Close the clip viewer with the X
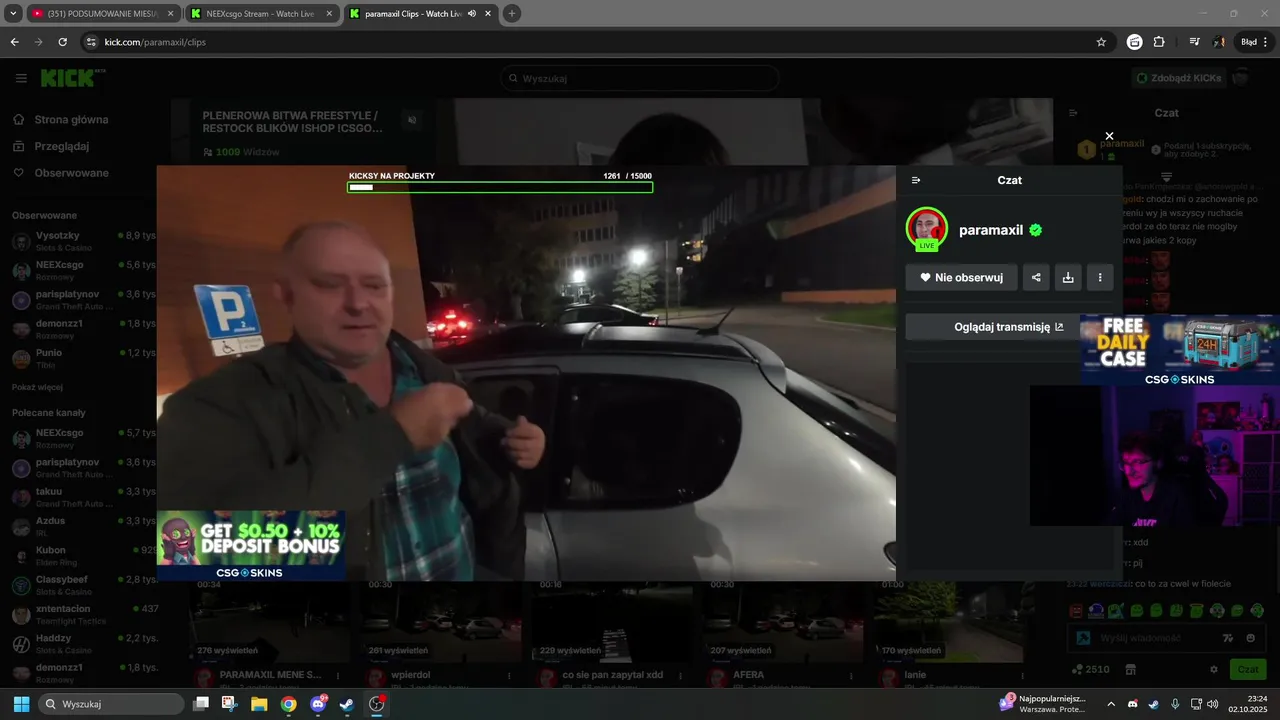The image size is (1280, 720). coord(1109,136)
